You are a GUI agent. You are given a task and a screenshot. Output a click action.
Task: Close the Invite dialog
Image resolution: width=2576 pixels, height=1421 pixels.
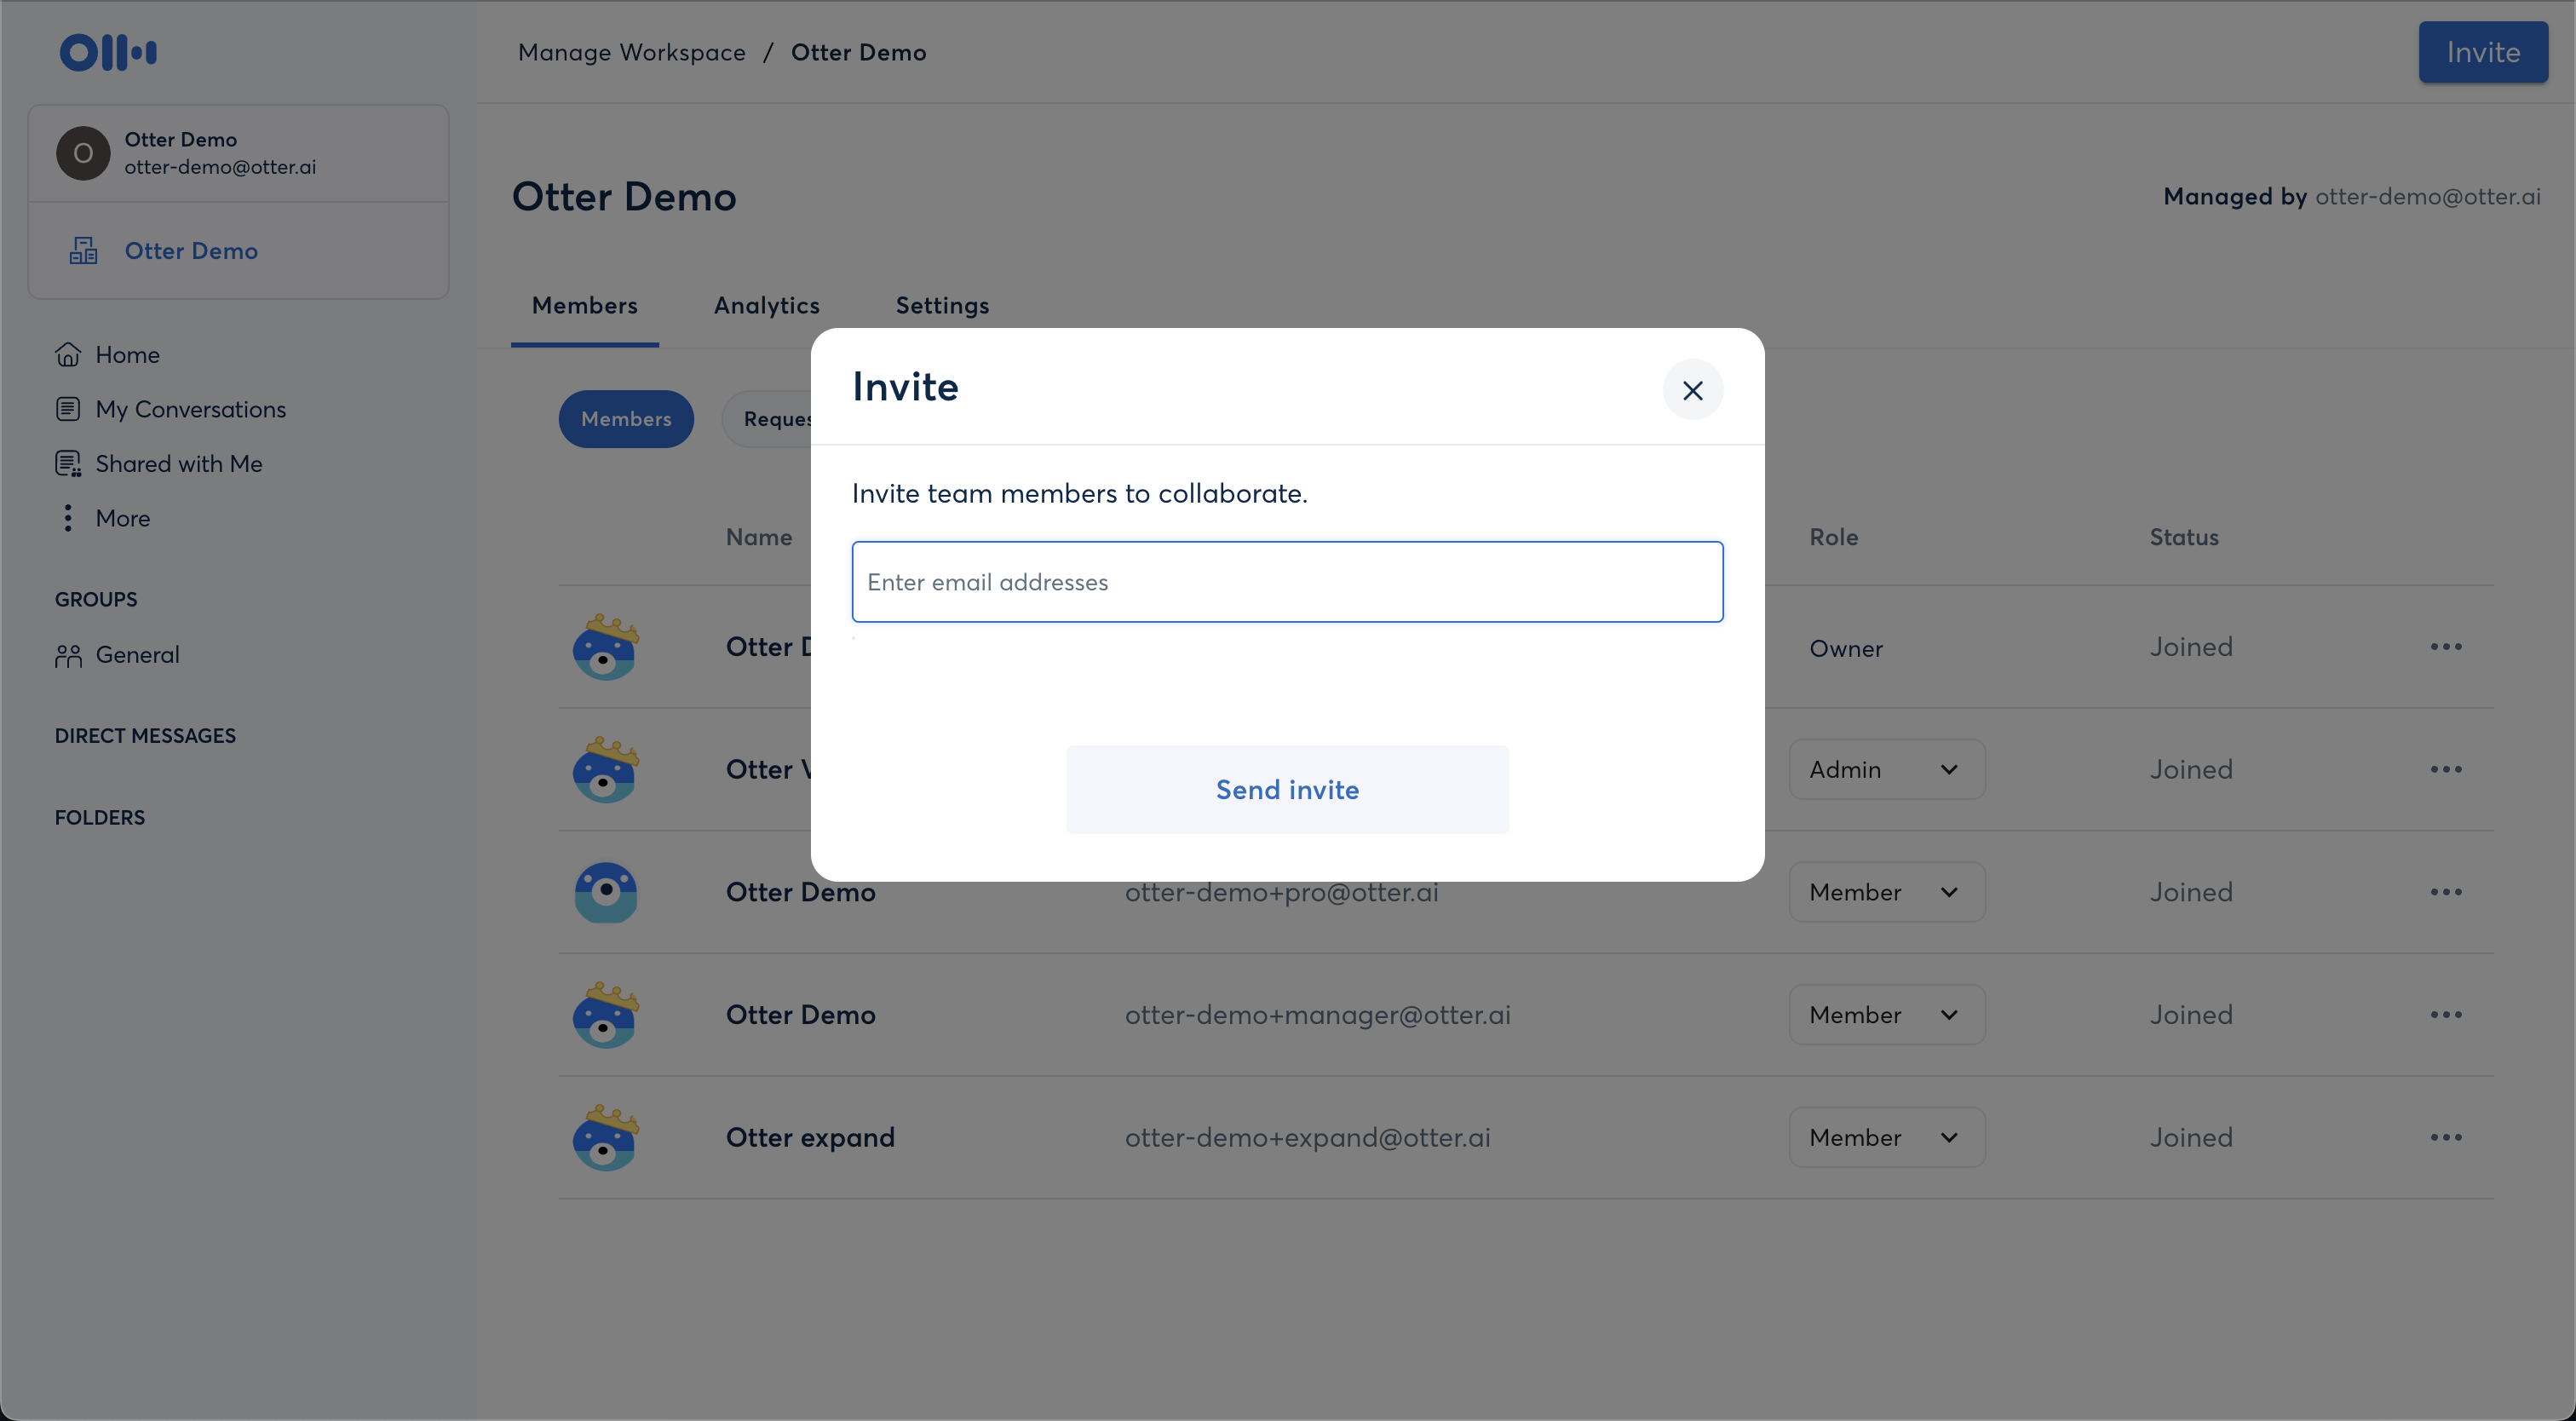coord(1692,390)
